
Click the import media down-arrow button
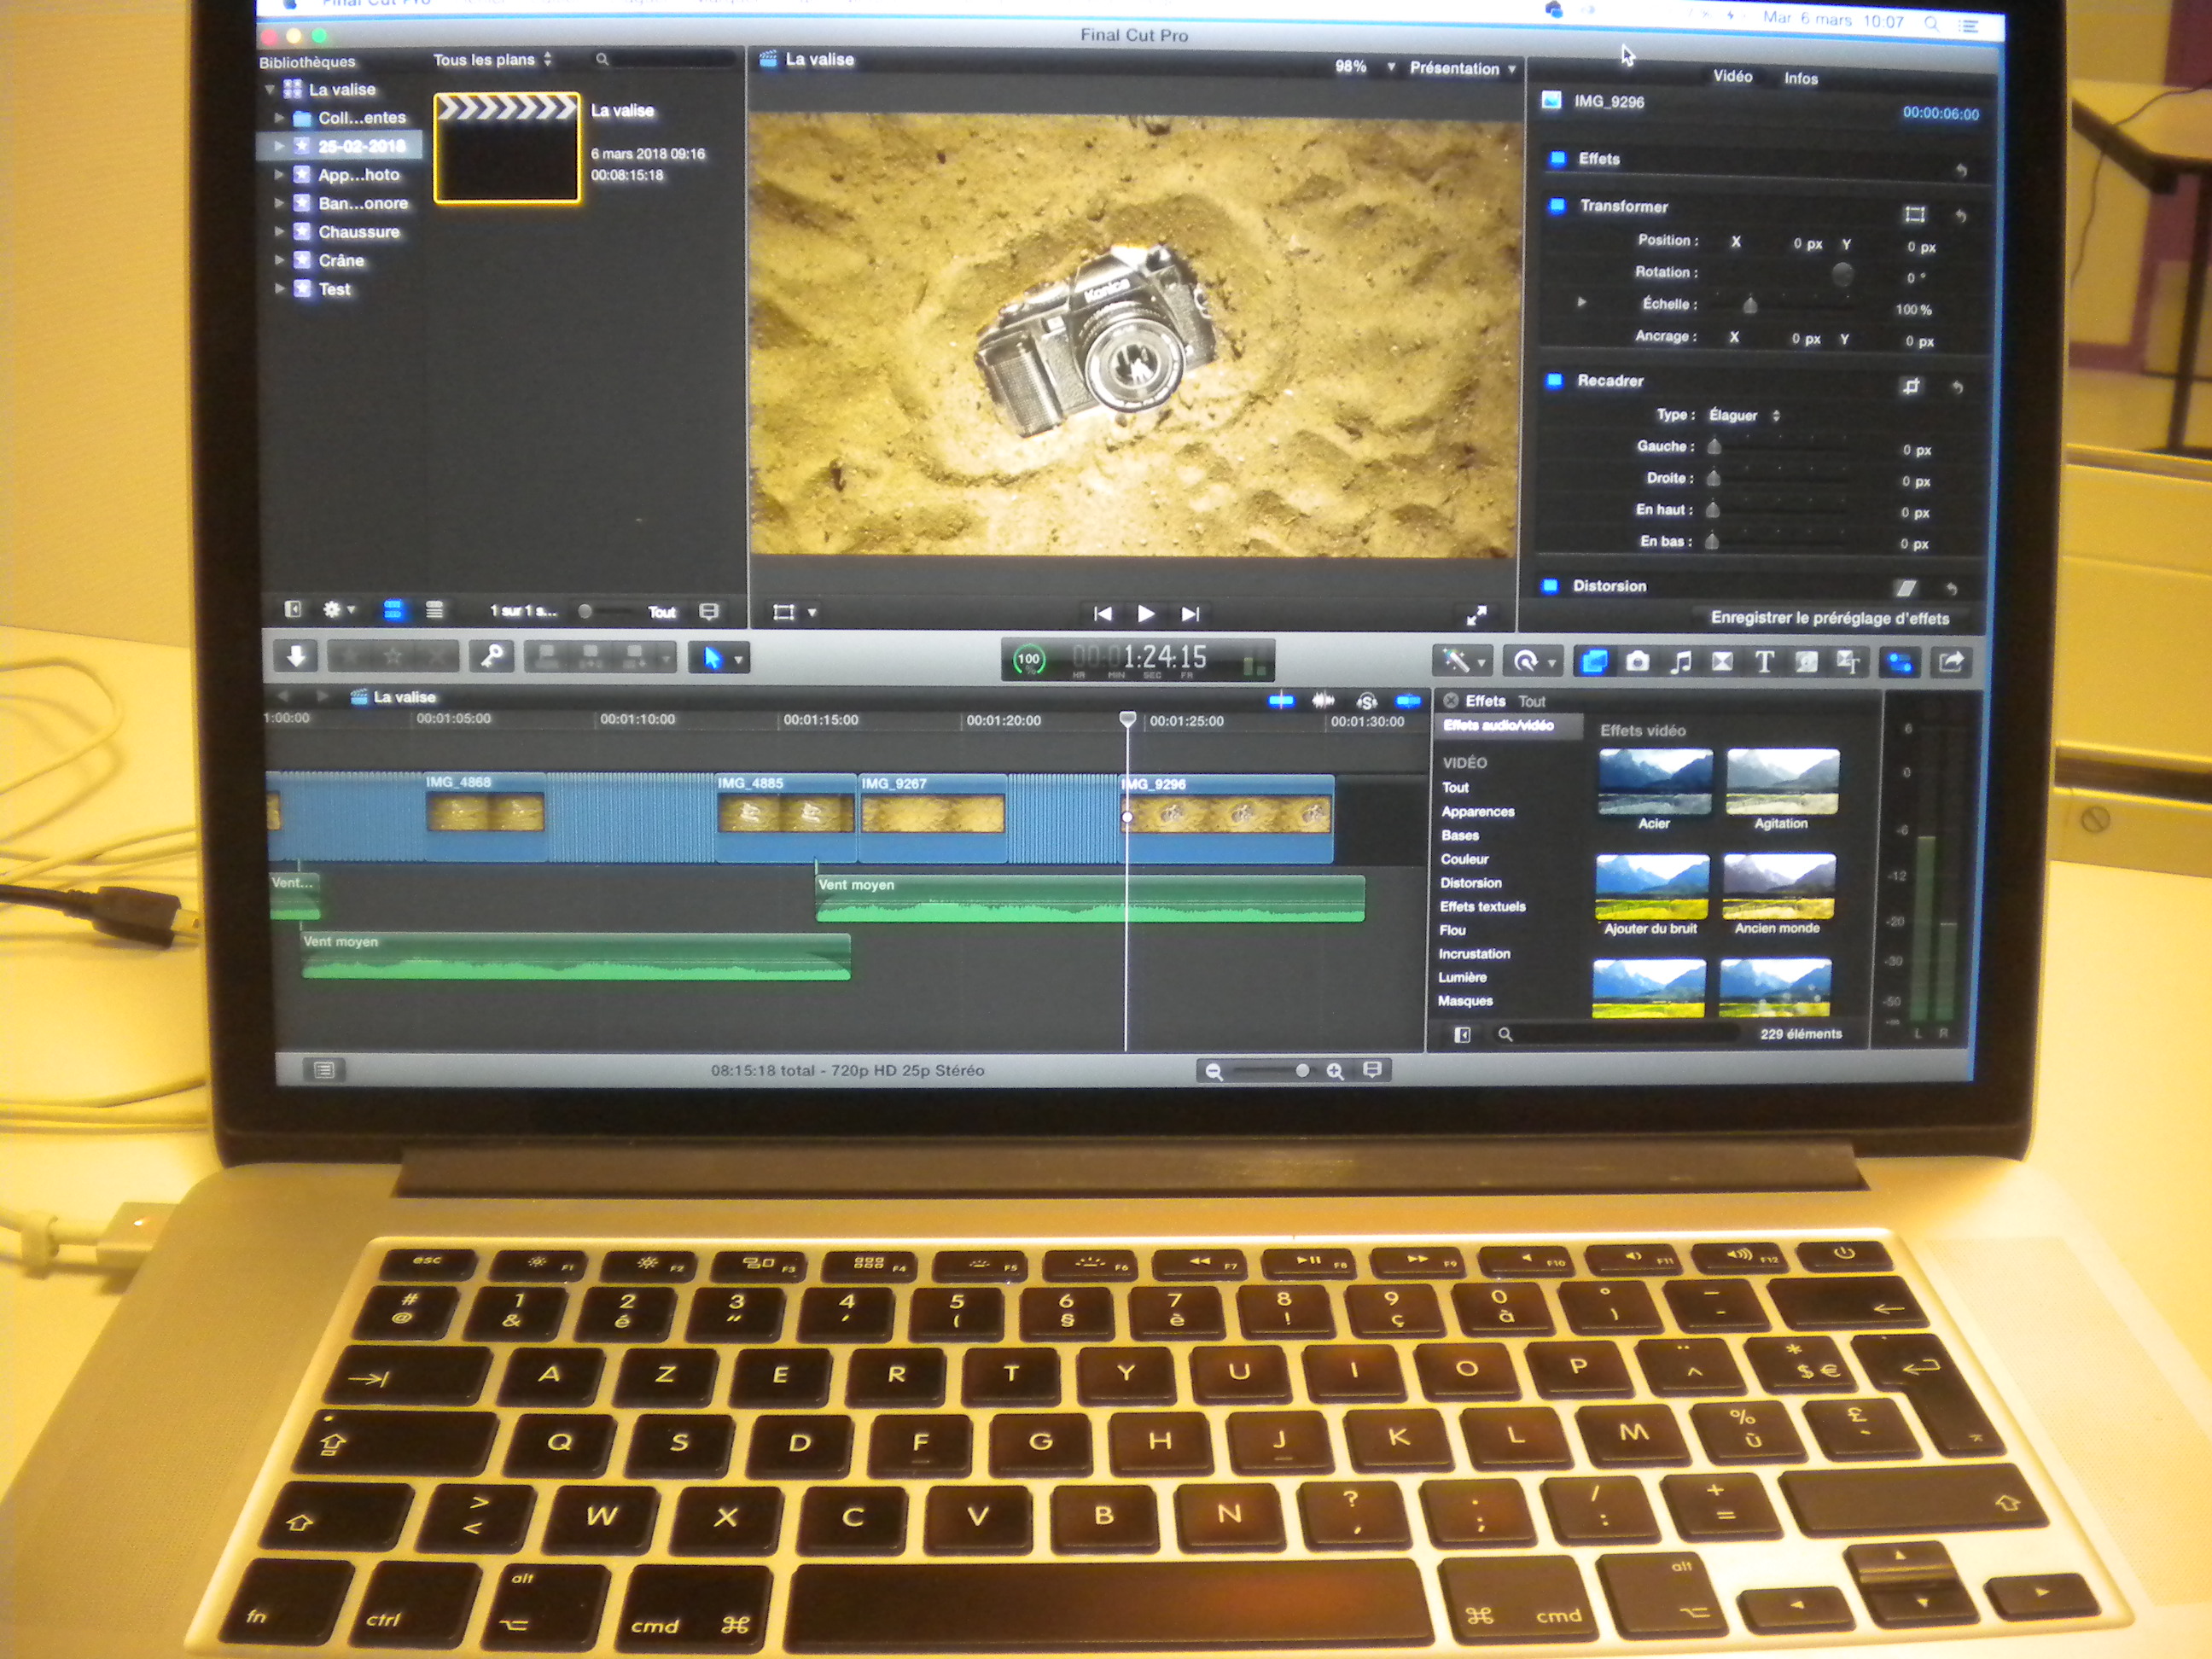click(296, 656)
